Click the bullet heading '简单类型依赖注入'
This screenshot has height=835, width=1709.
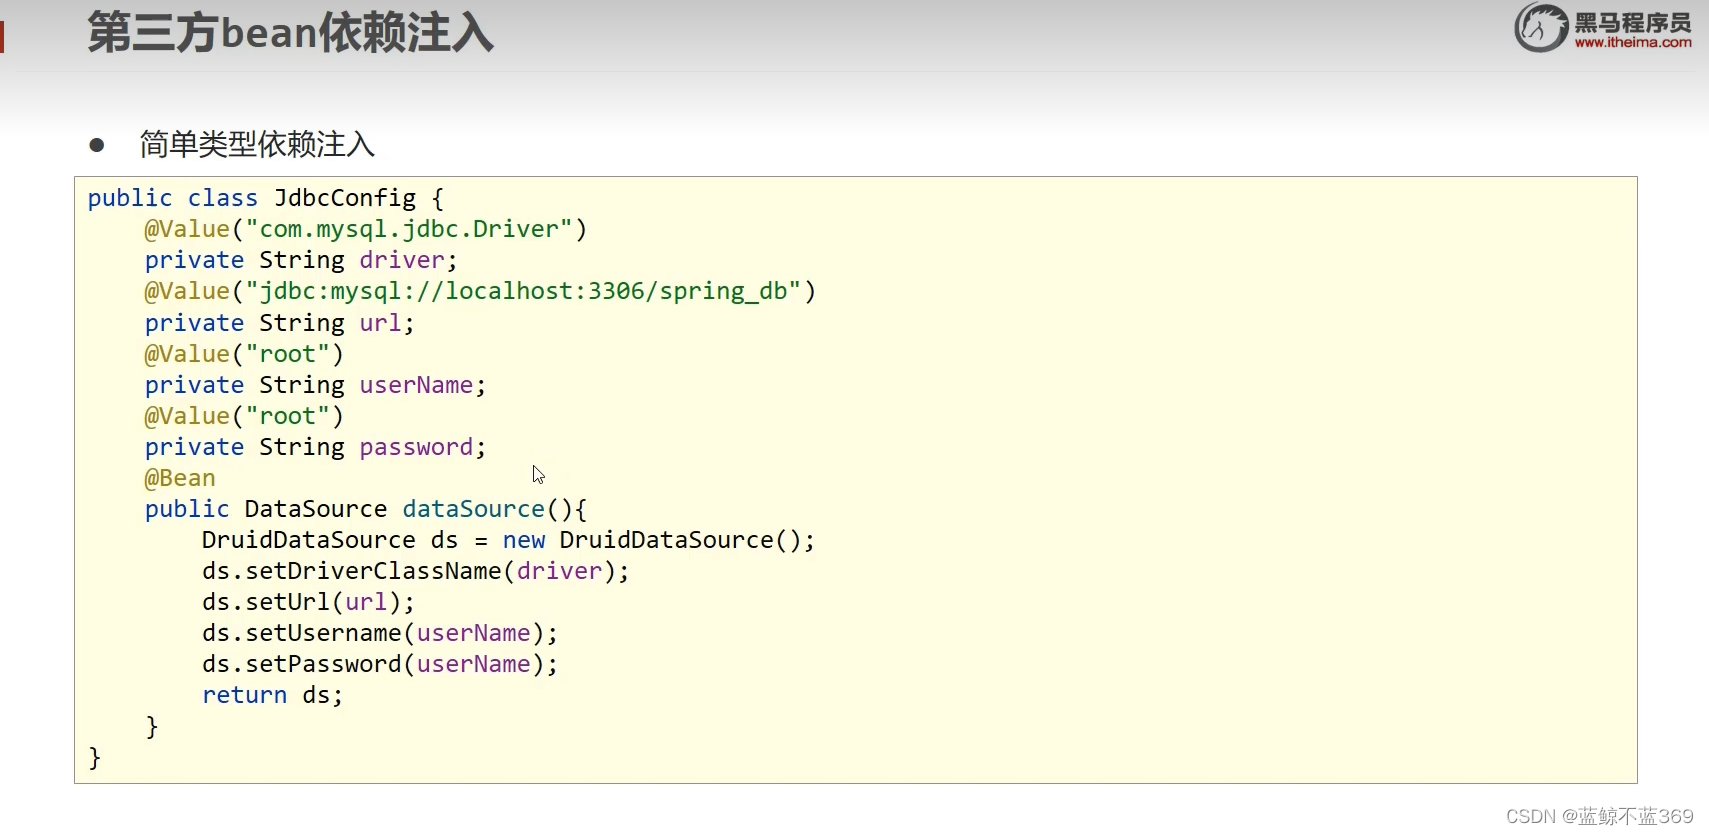click(257, 145)
